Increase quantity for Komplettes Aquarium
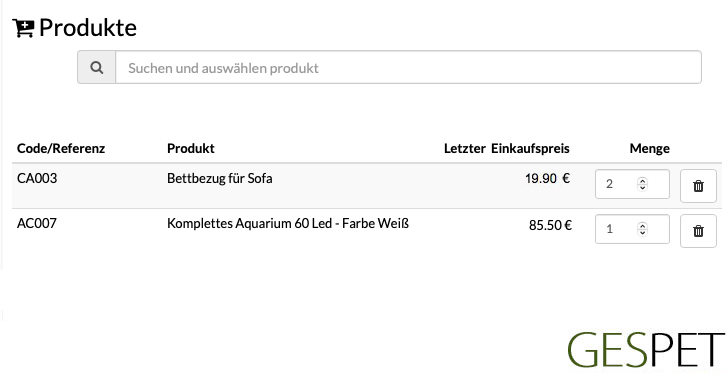This screenshot has height=389, width=727. [642, 225]
